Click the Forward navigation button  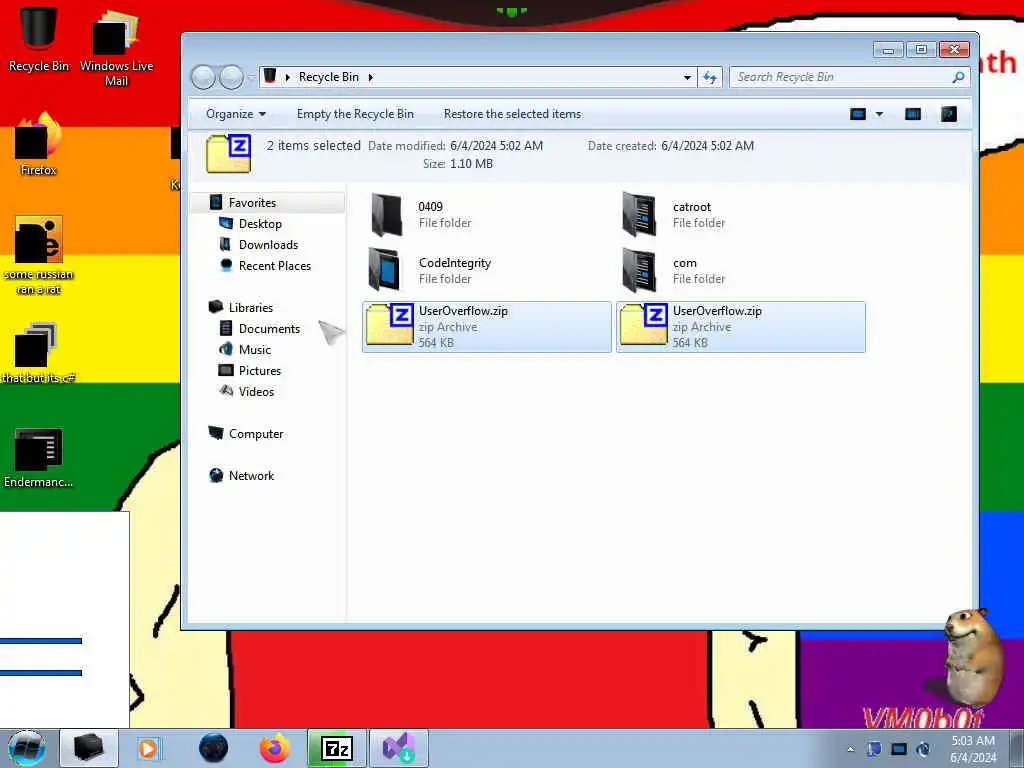(x=231, y=77)
